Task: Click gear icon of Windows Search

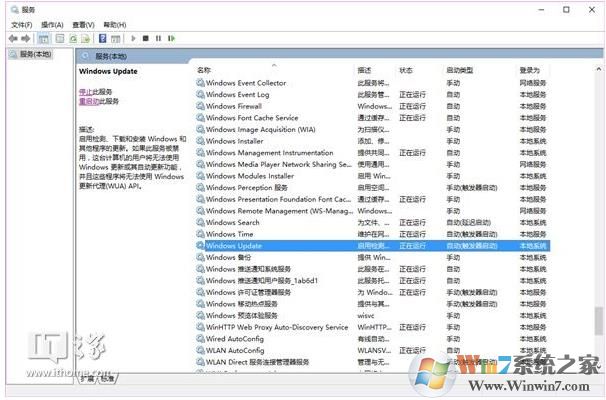Action: [200, 222]
